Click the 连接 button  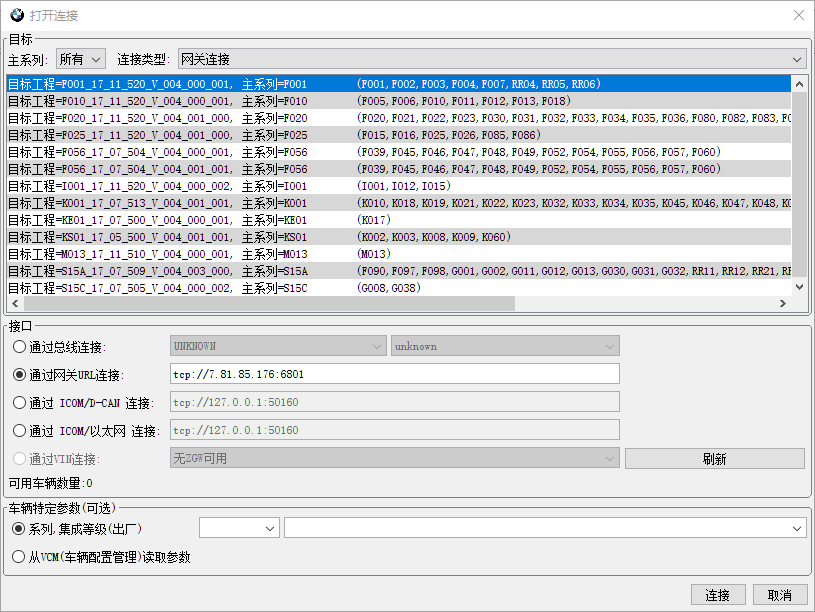pyautogui.click(x=718, y=595)
